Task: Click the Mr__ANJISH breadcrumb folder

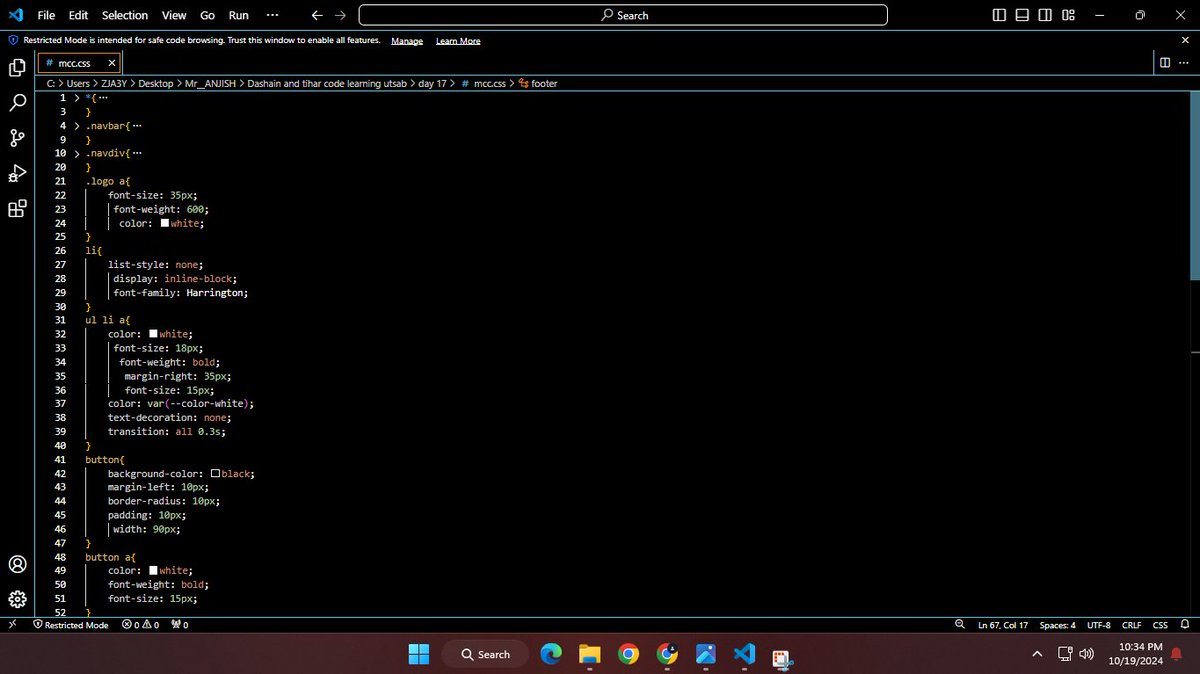Action: pyautogui.click(x=211, y=84)
